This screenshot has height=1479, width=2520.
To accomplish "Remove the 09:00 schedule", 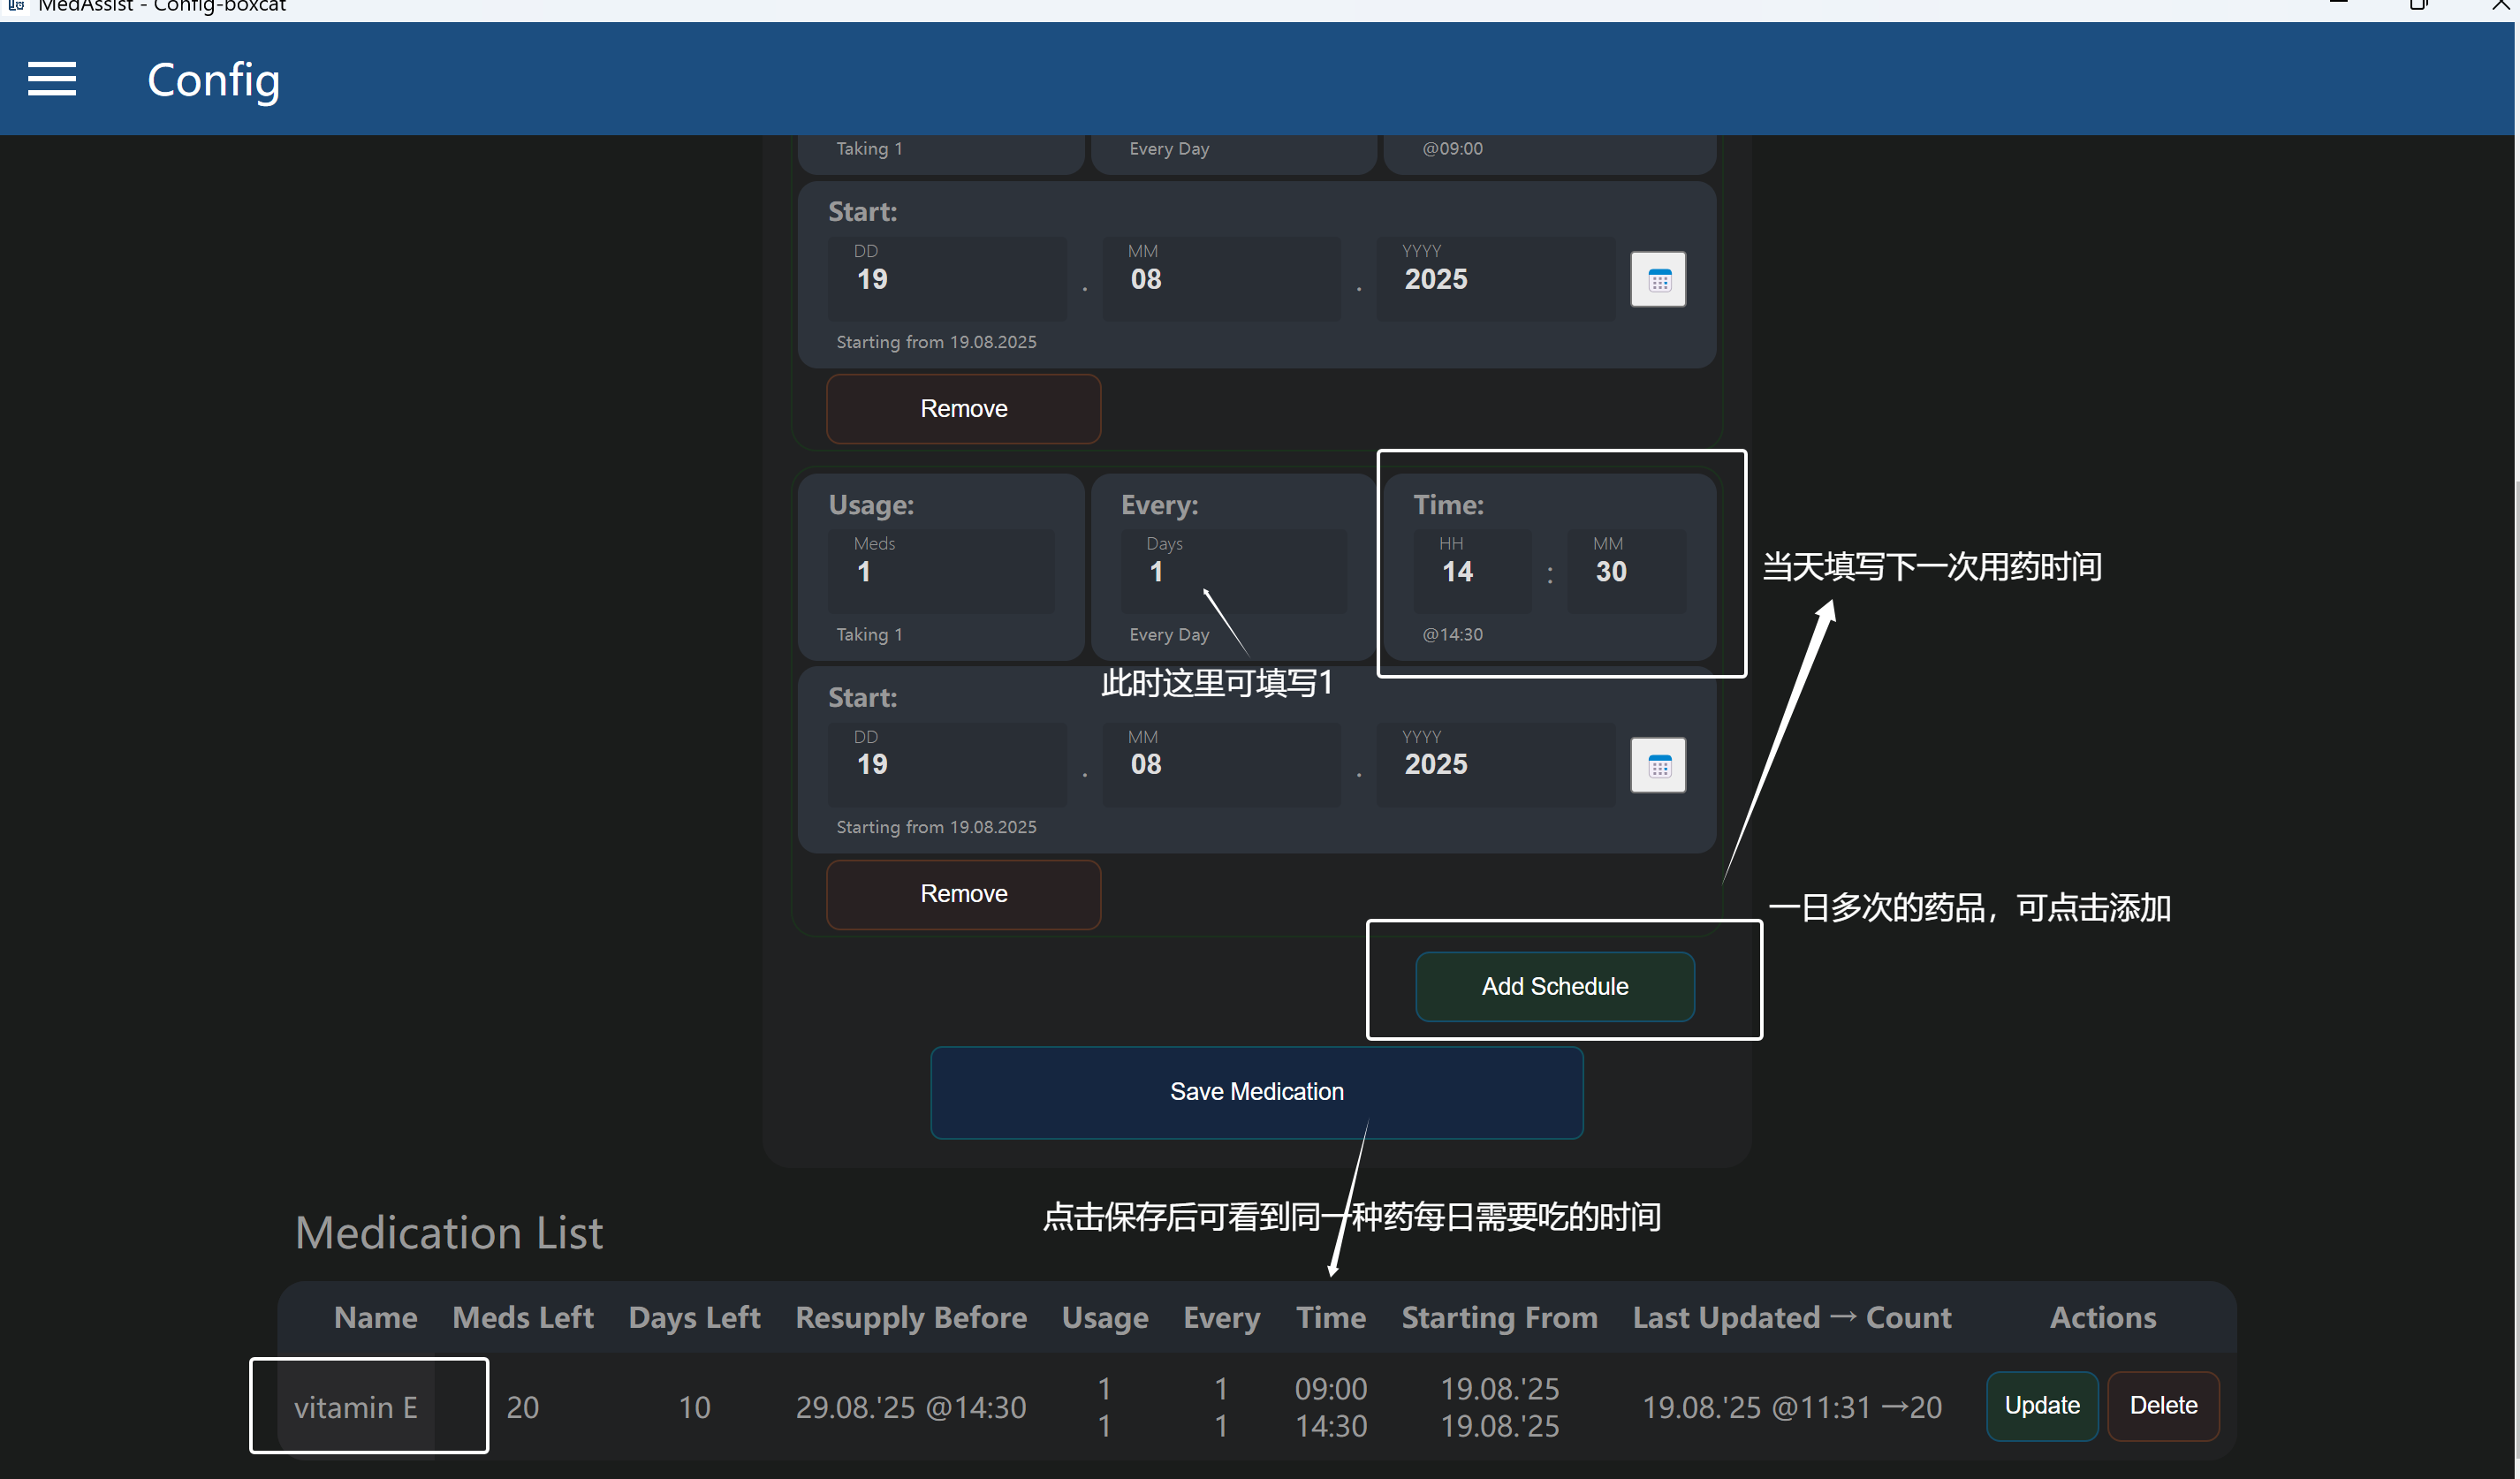I will click(963, 408).
